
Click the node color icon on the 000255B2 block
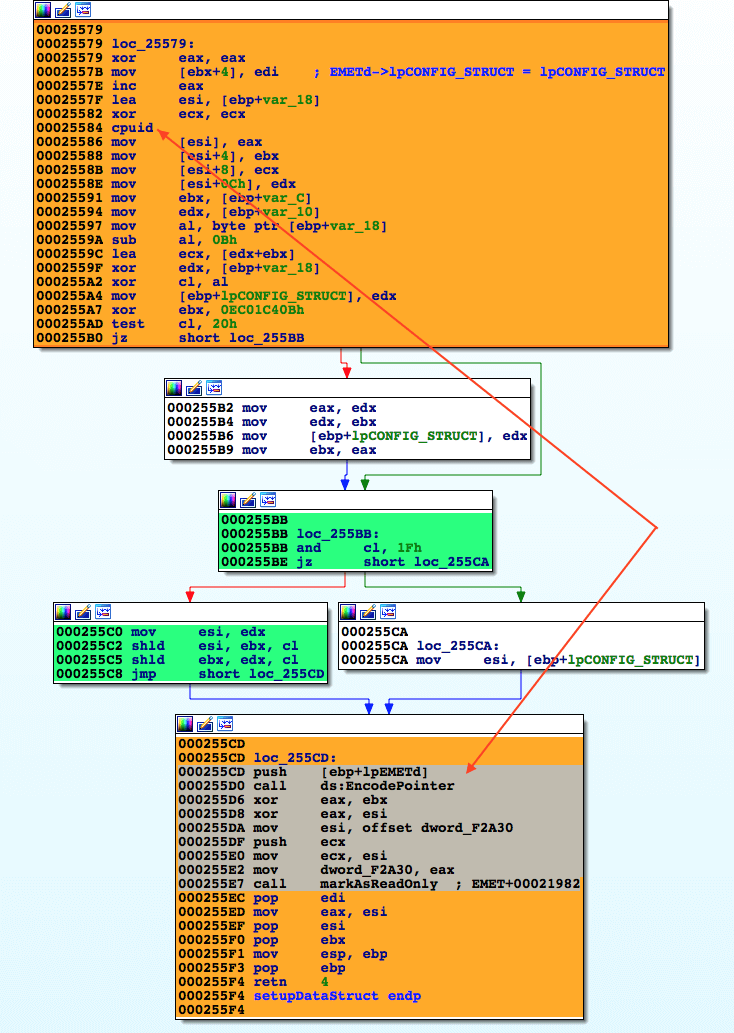click(174, 388)
